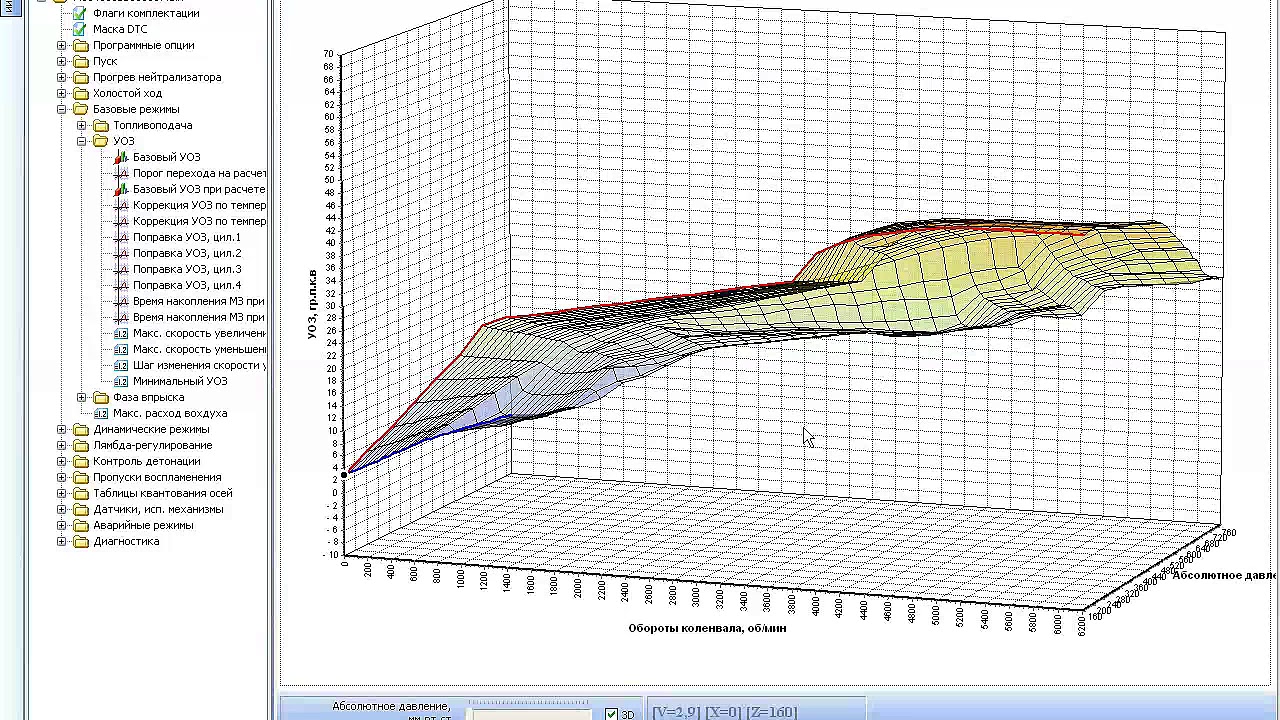Click the Базовые режимы folder icon
Screen dimensions: 1280x720
(x=81, y=109)
